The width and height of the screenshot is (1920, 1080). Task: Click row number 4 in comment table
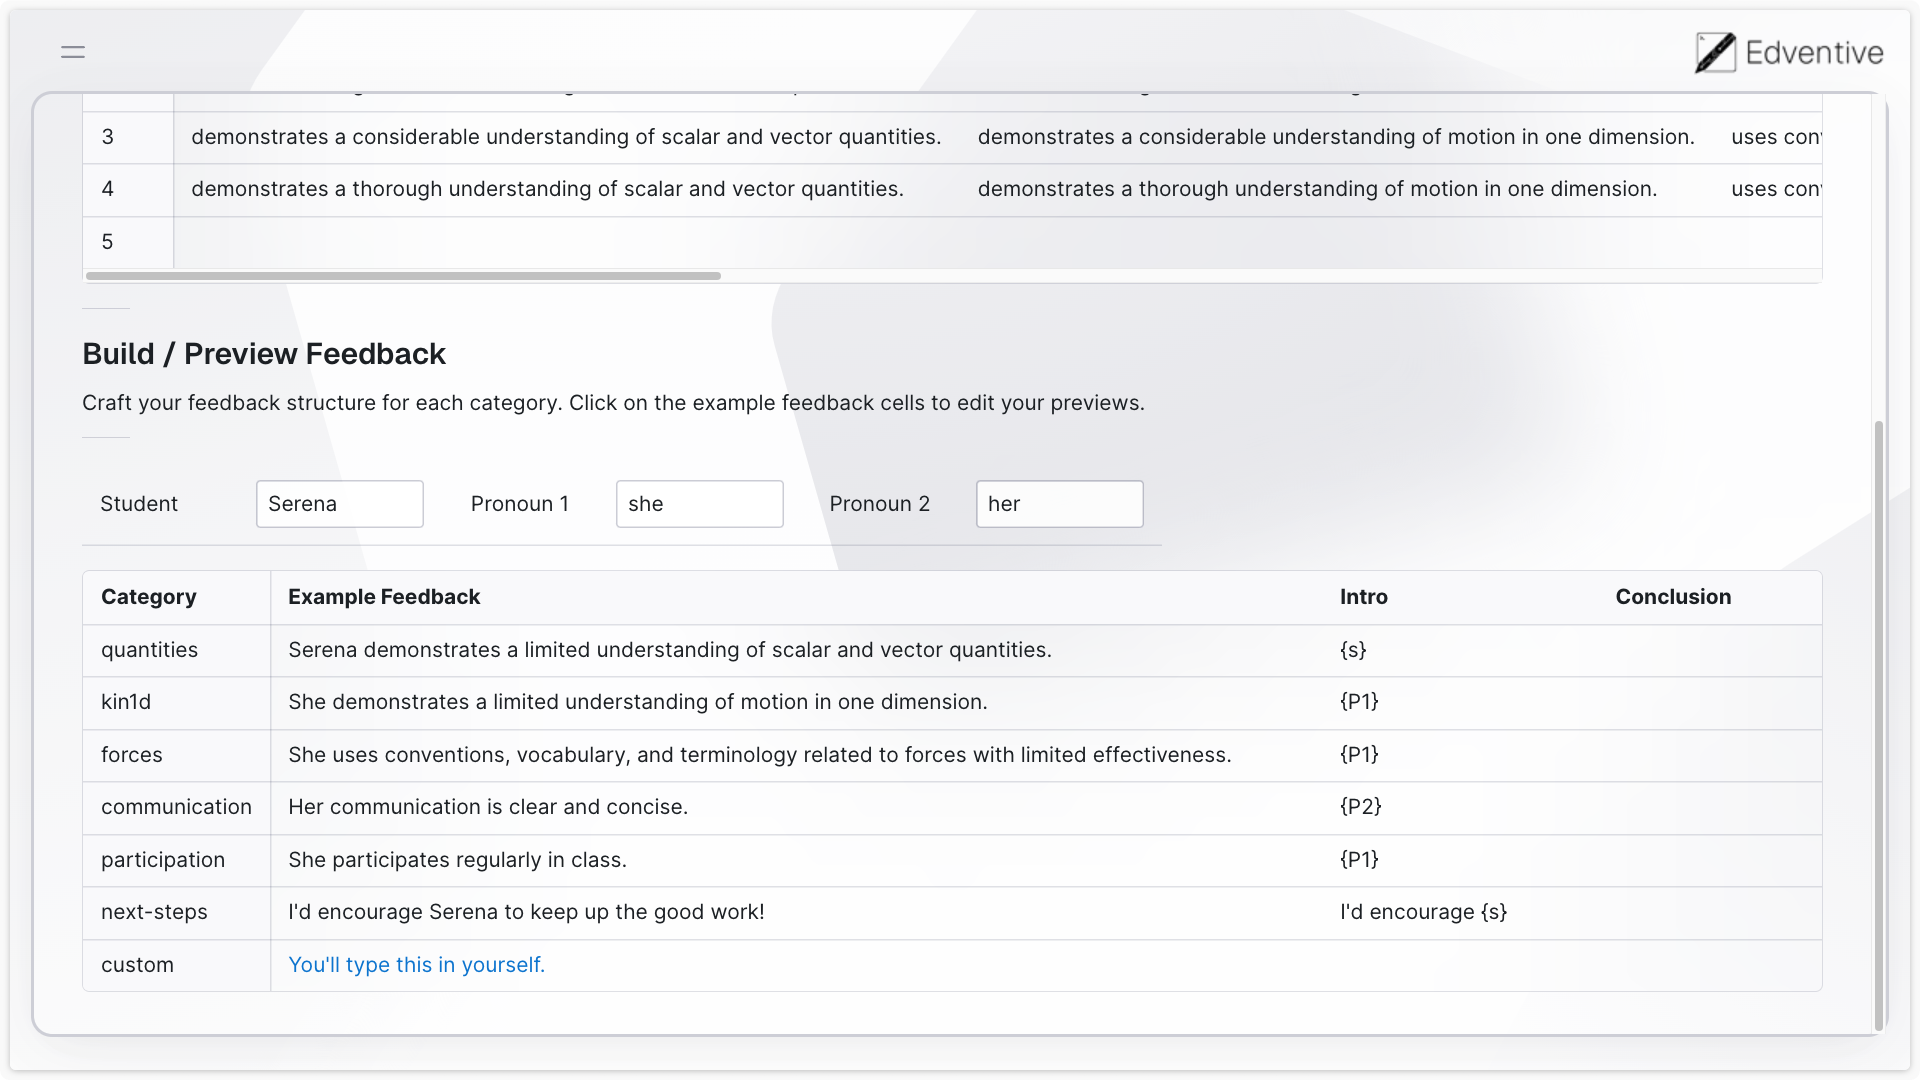[128, 189]
